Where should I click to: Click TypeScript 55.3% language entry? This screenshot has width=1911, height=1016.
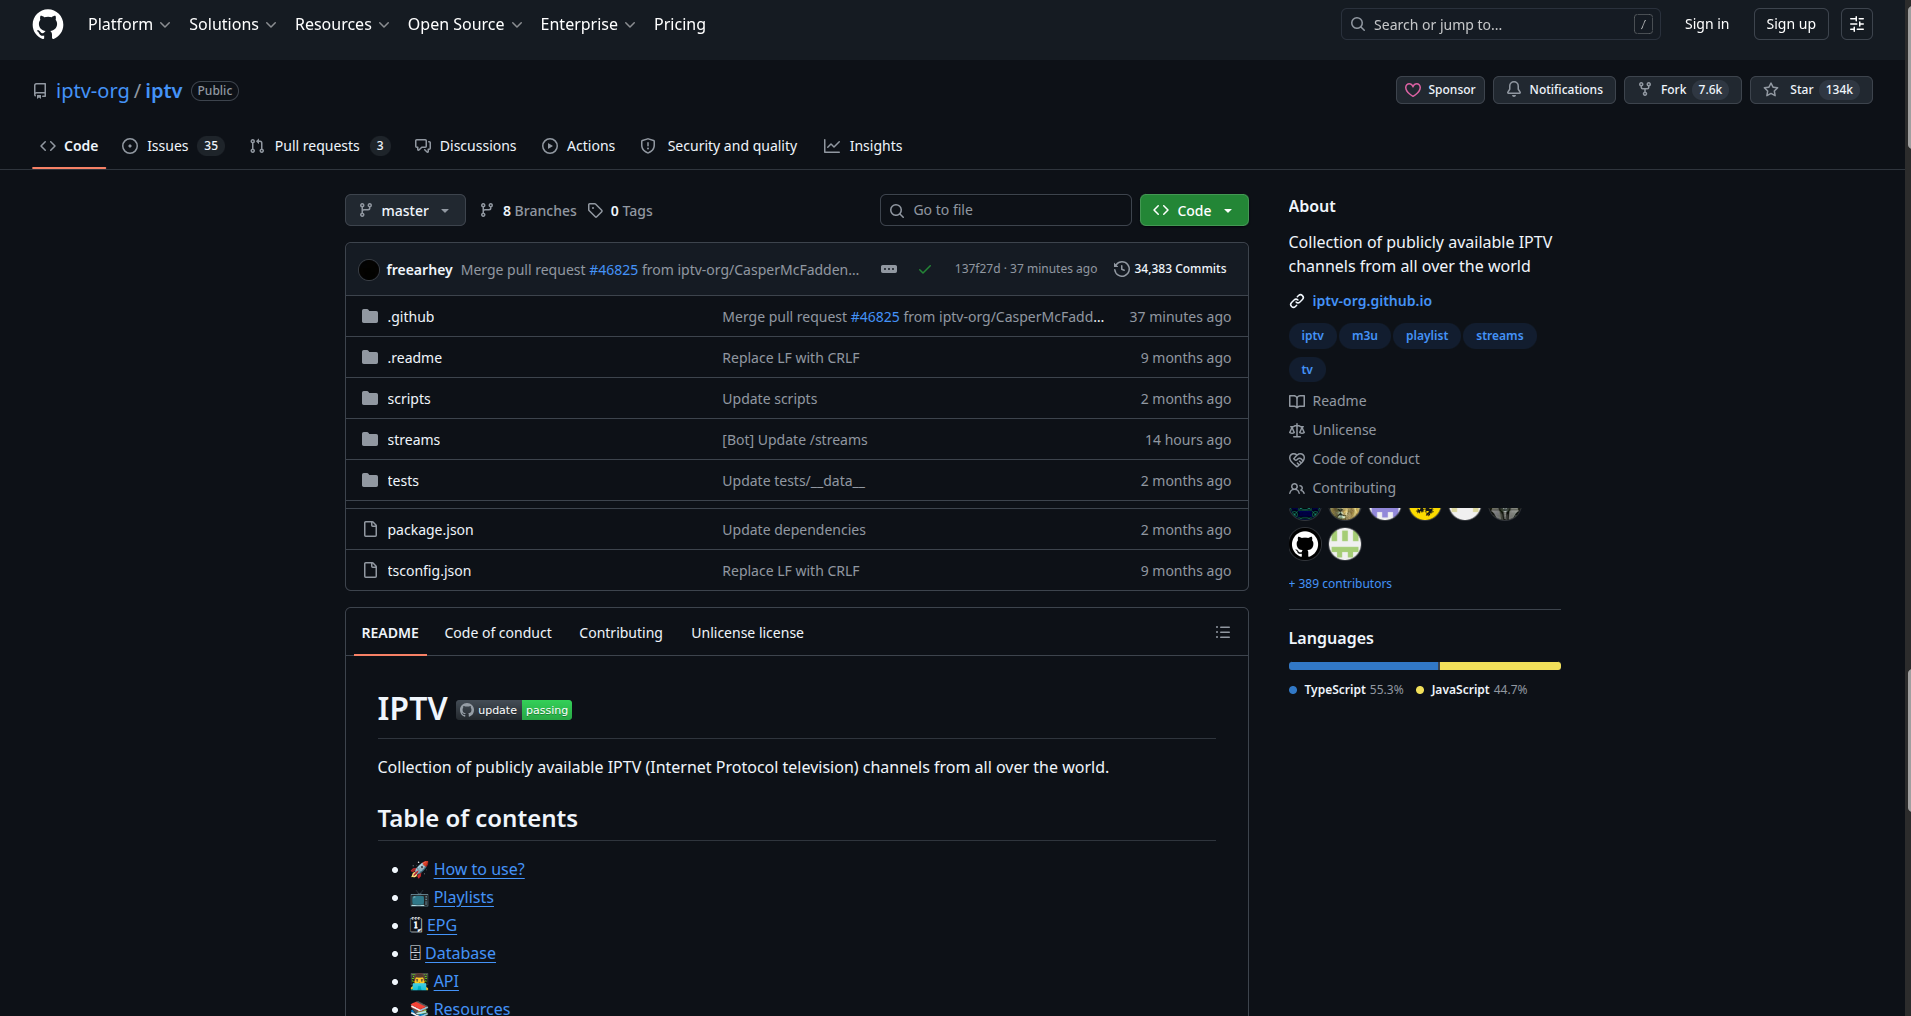1346,690
